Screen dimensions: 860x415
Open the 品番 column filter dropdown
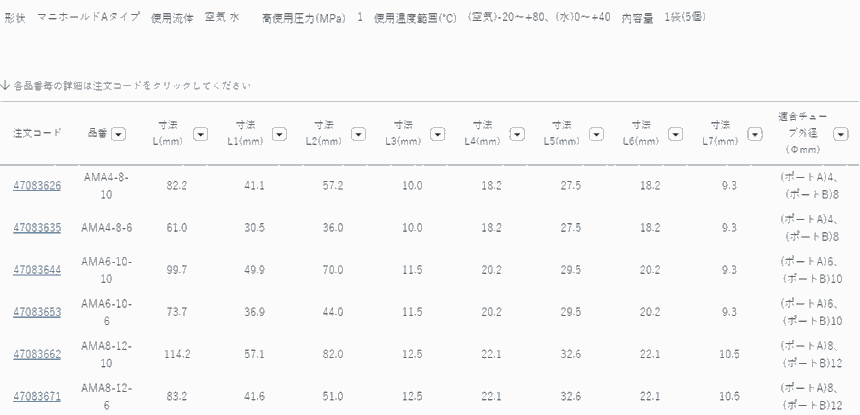pos(119,133)
